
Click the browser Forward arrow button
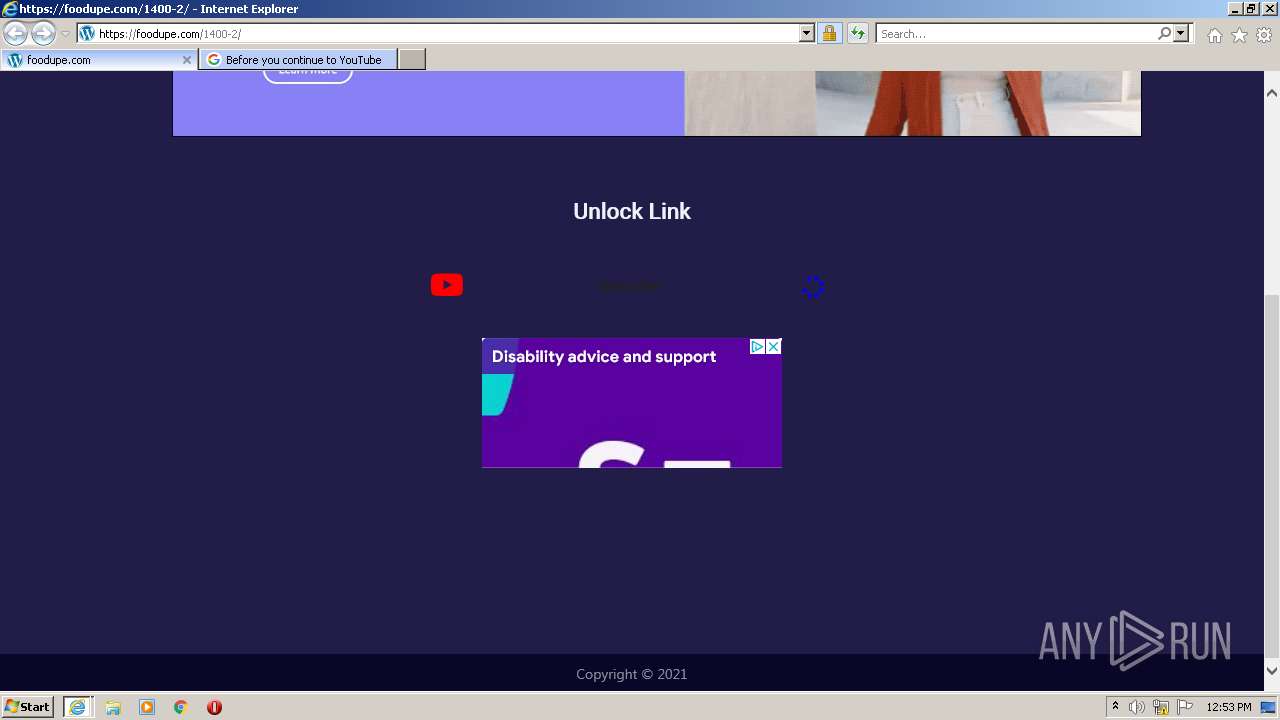(x=43, y=33)
